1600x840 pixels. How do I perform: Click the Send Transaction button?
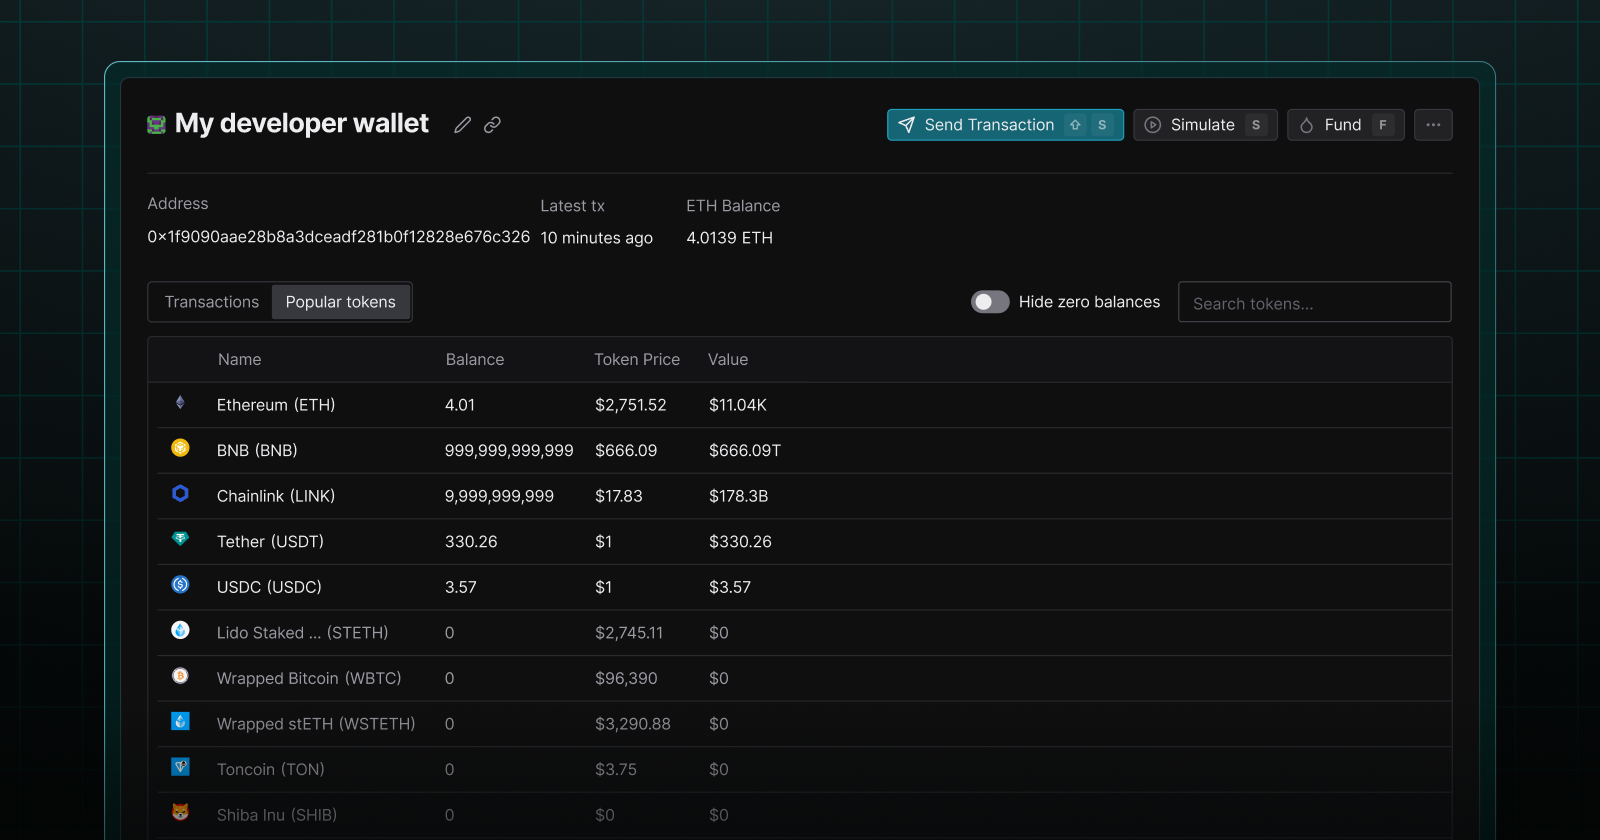[x=1005, y=125]
